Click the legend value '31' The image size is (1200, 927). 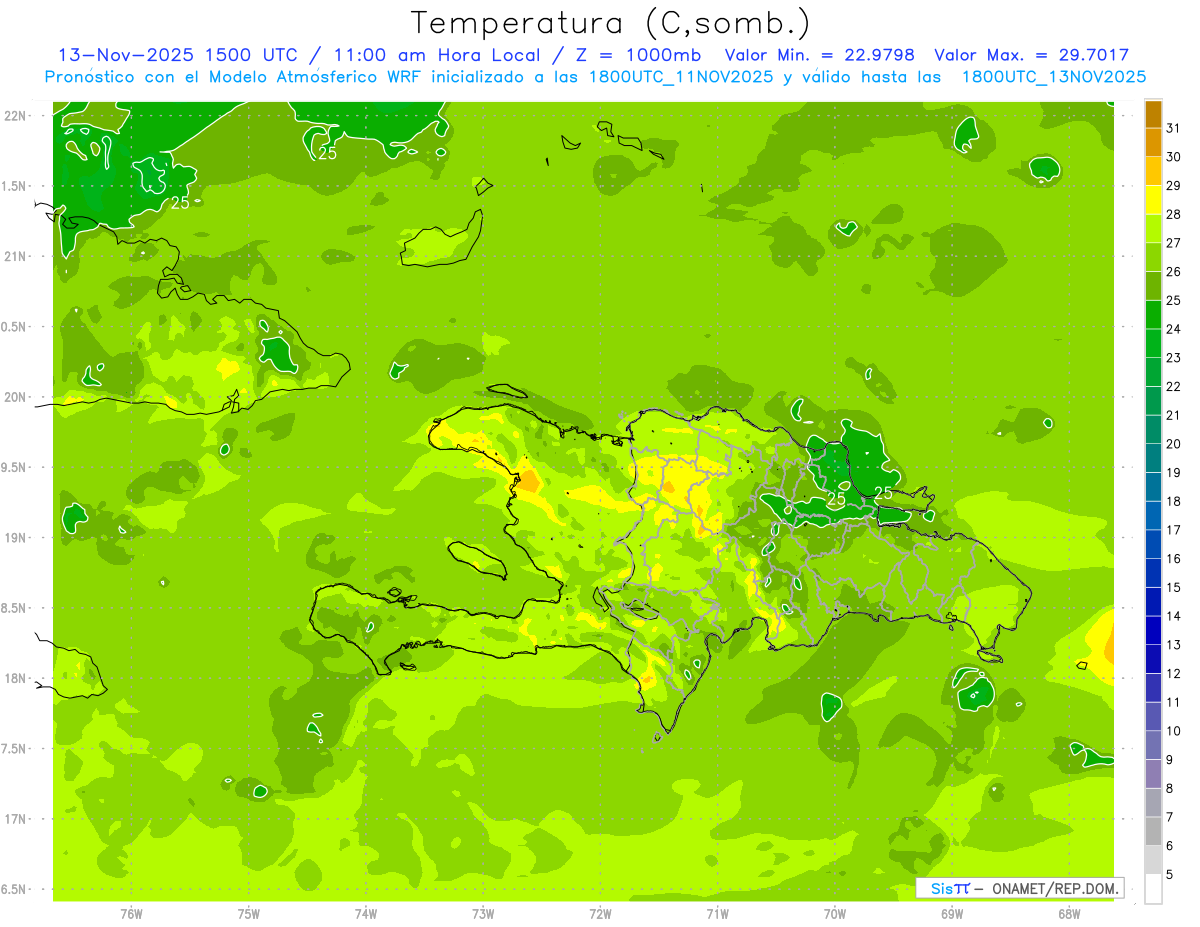click(x=1174, y=128)
